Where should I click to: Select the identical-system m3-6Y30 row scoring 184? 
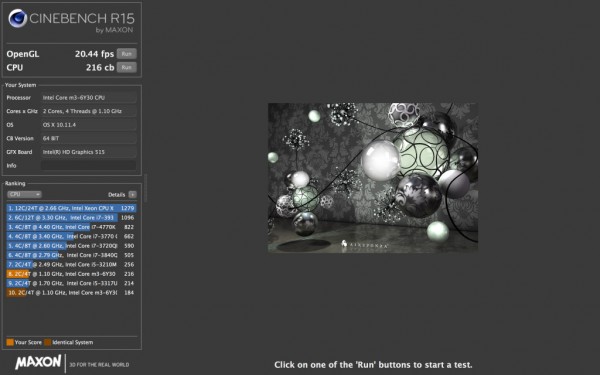(71, 293)
